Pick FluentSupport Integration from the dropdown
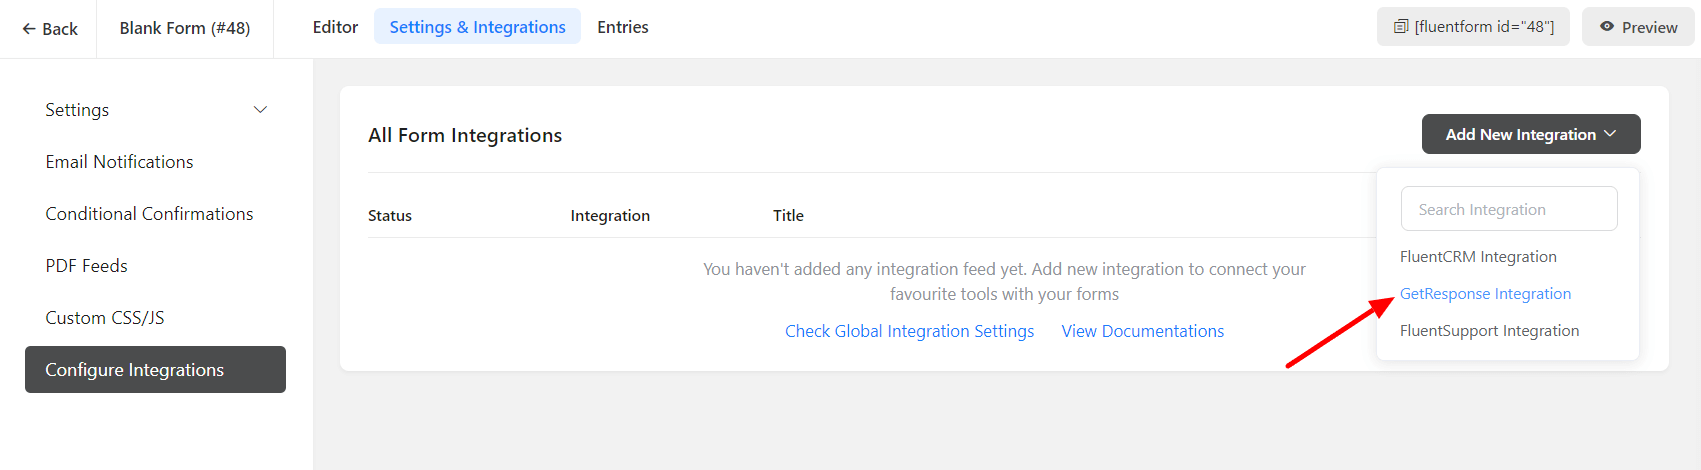1701x470 pixels. [1489, 331]
